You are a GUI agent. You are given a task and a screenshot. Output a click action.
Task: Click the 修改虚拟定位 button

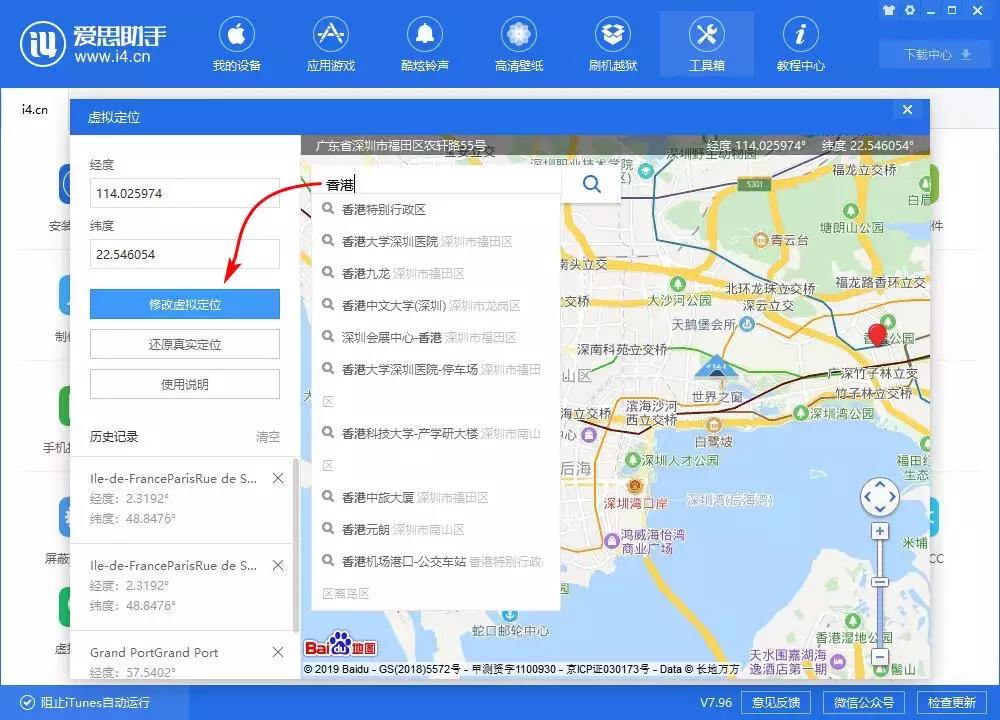(184, 304)
